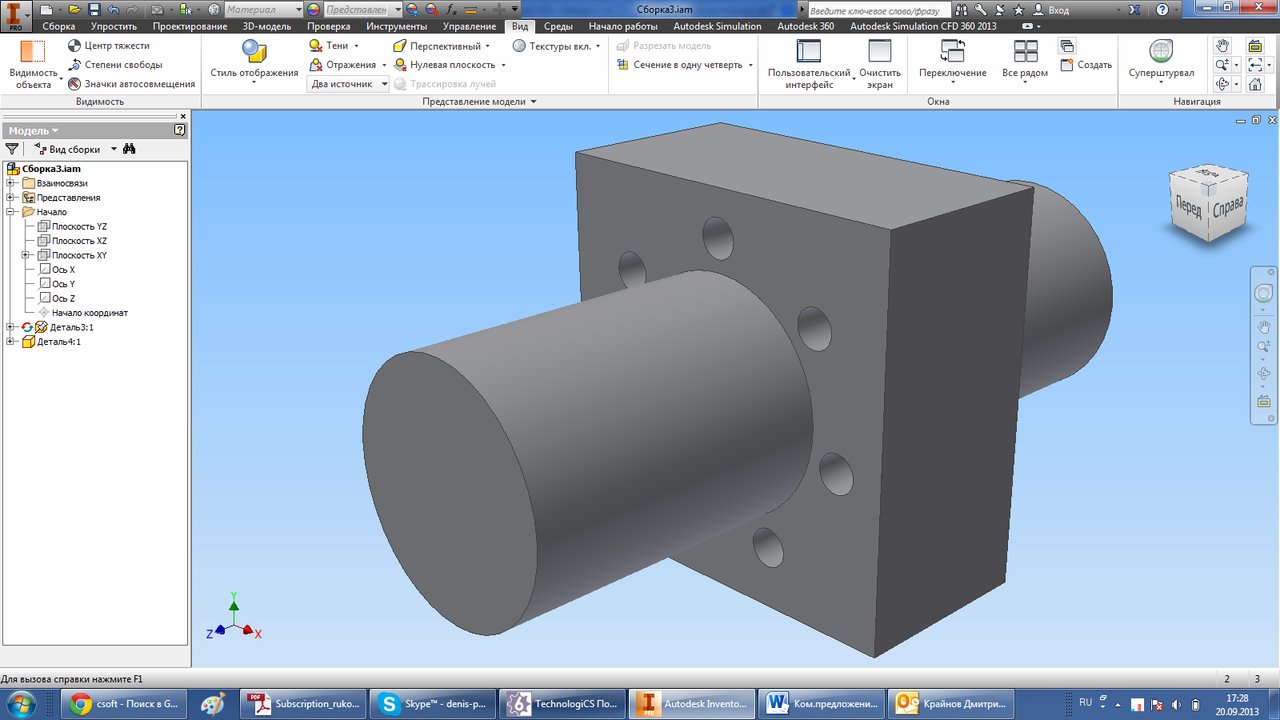Viewport: 1280px width, 720px height.
Task: Open the appearance color wheel in quick toolbar
Action: pyautogui.click(x=313, y=9)
